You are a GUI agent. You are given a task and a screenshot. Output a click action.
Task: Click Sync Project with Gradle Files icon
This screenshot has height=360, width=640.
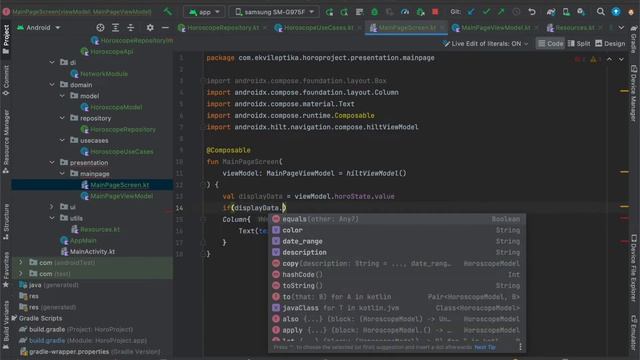click(x=551, y=12)
